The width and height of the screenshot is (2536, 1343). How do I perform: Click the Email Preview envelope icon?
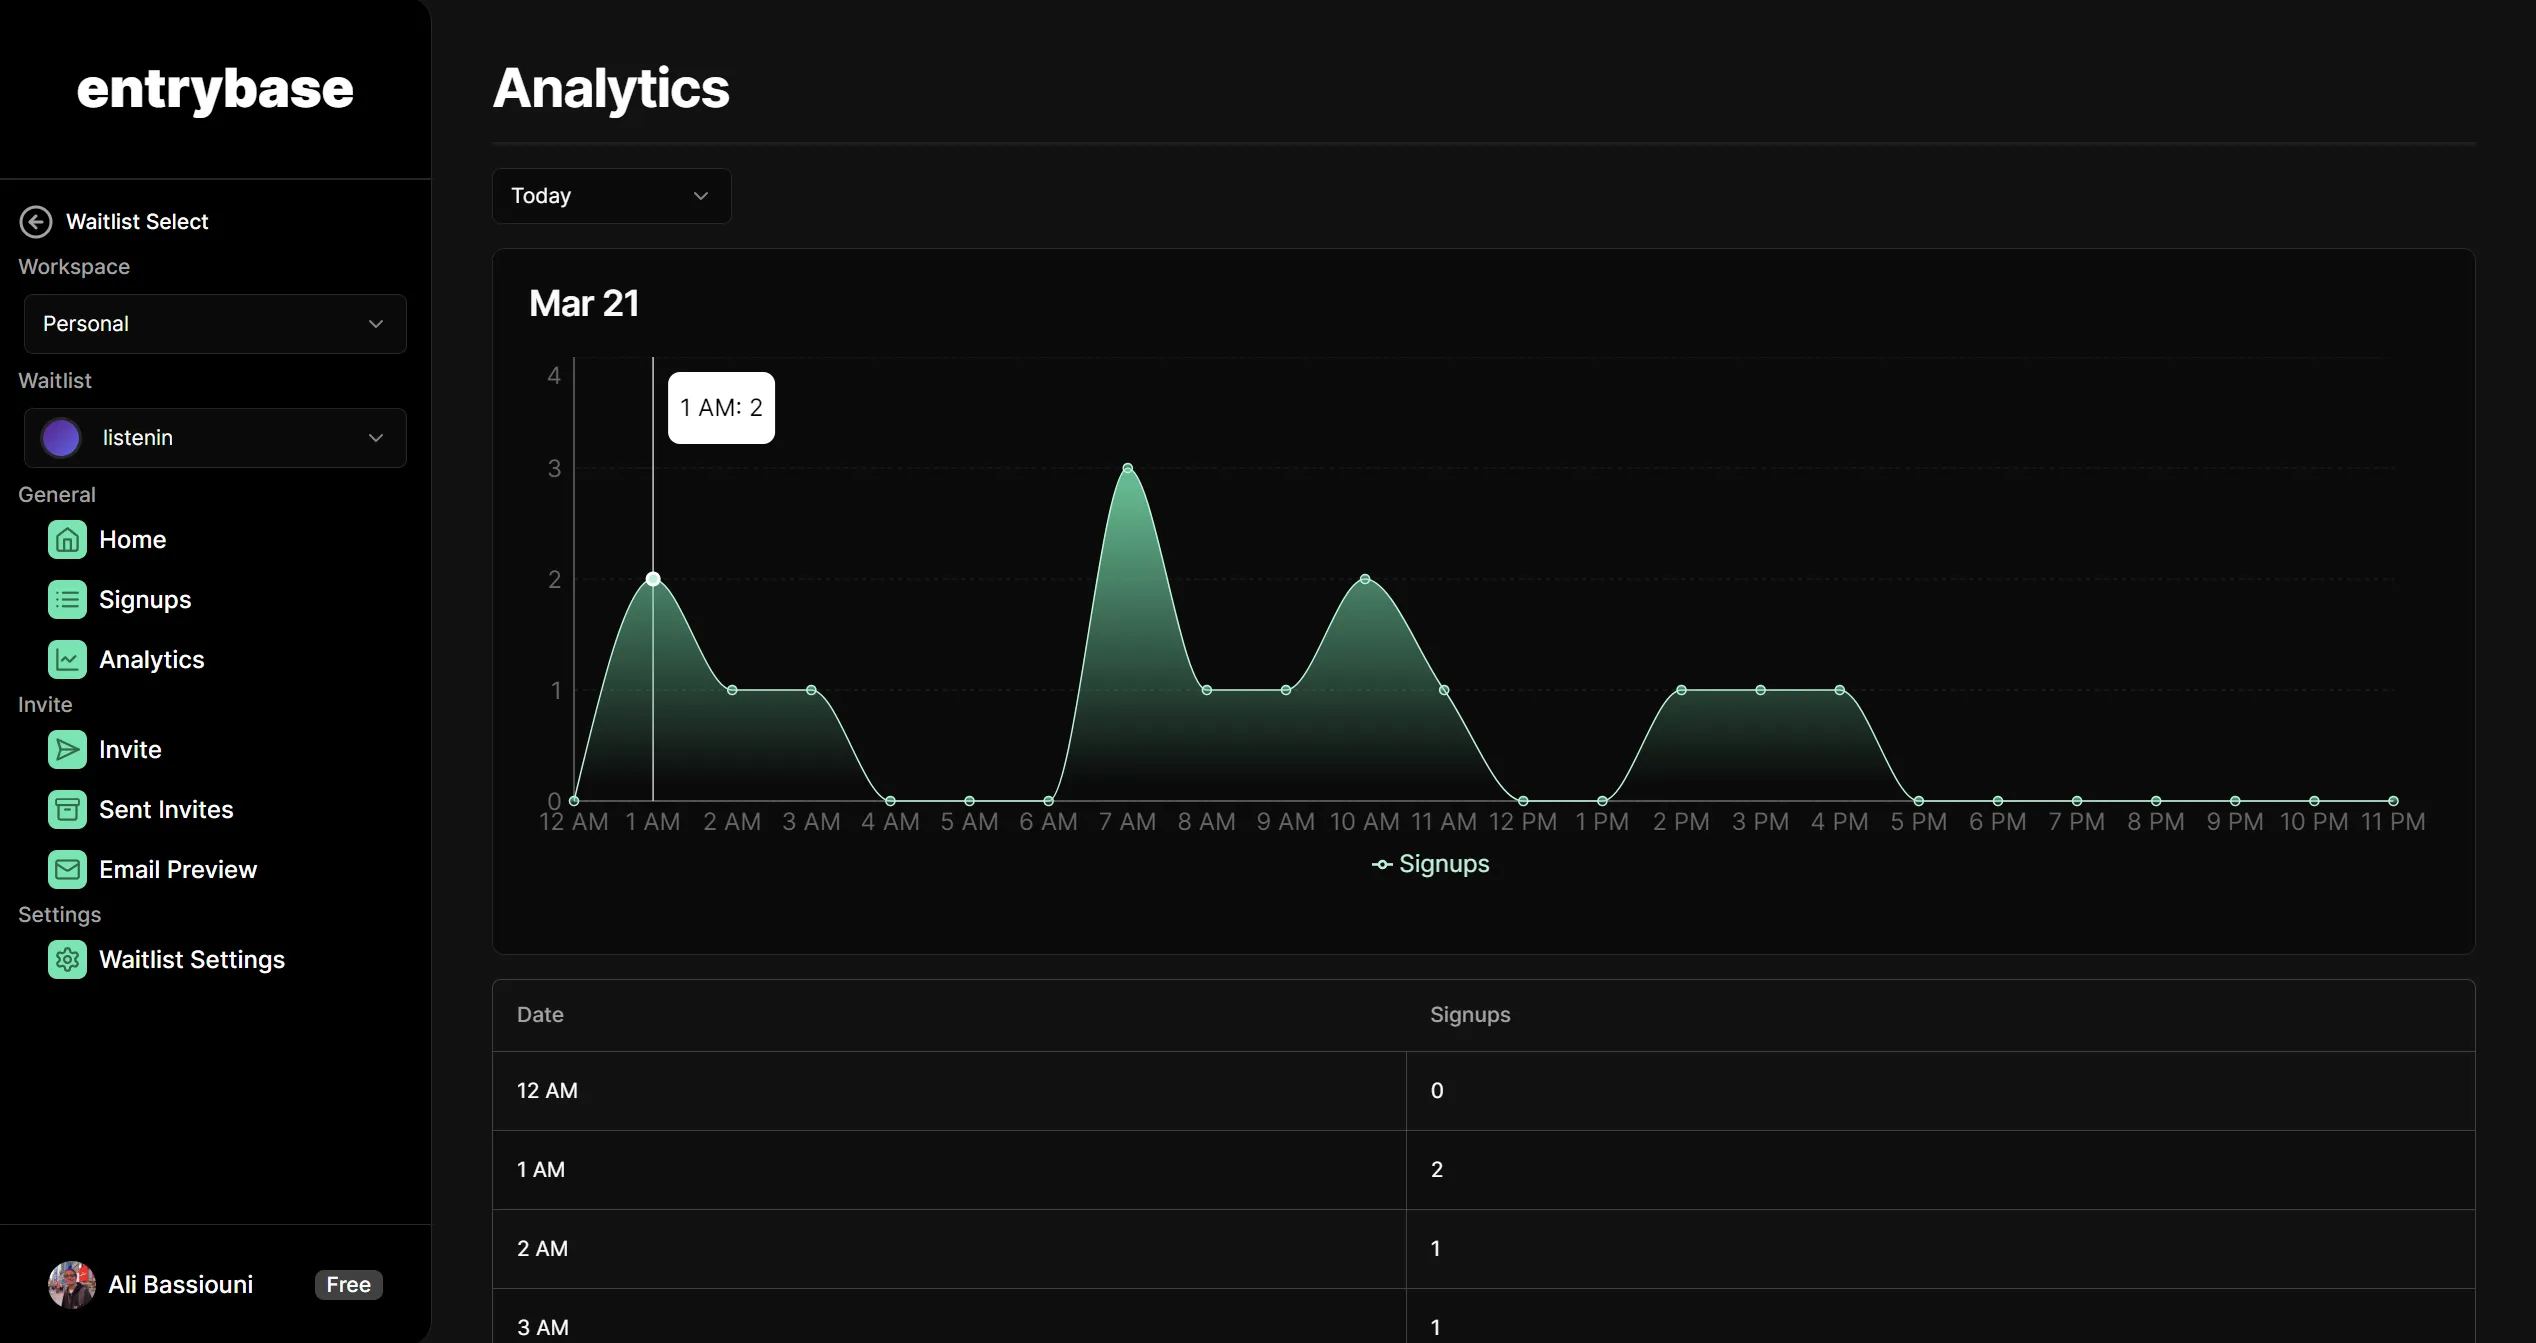[x=67, y=870]
